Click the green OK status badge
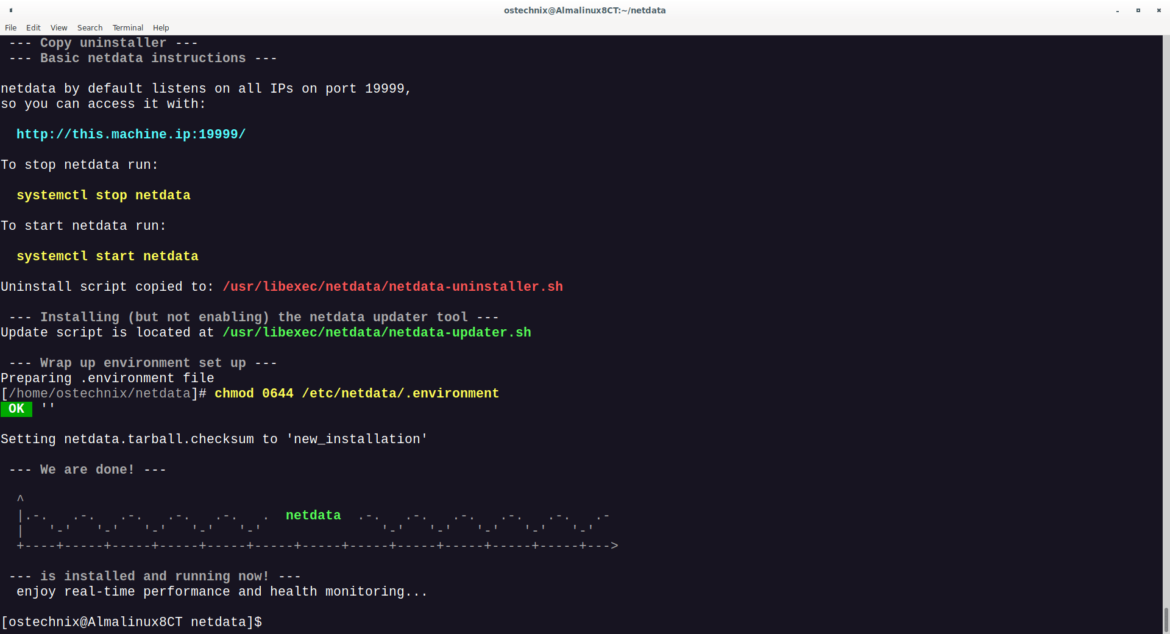Screen dimensions: 1170x634 [x=16, y=408]
